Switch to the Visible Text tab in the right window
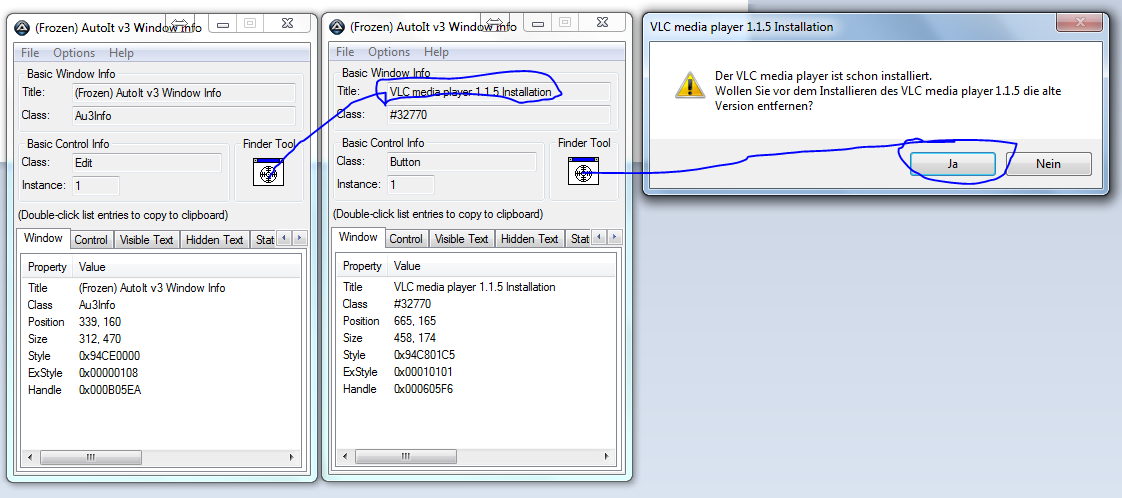The width and height of the screenshot is (1122, 498). (461, 239)
